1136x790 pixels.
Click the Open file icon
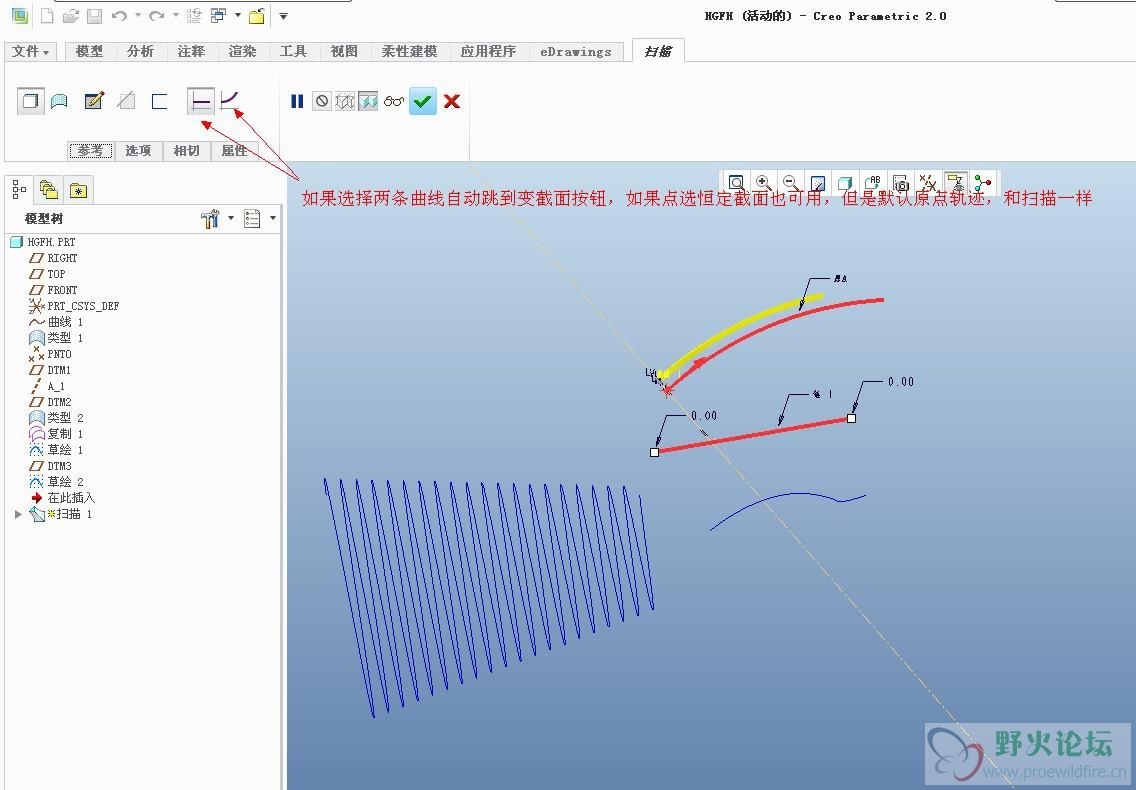[70, 16]
